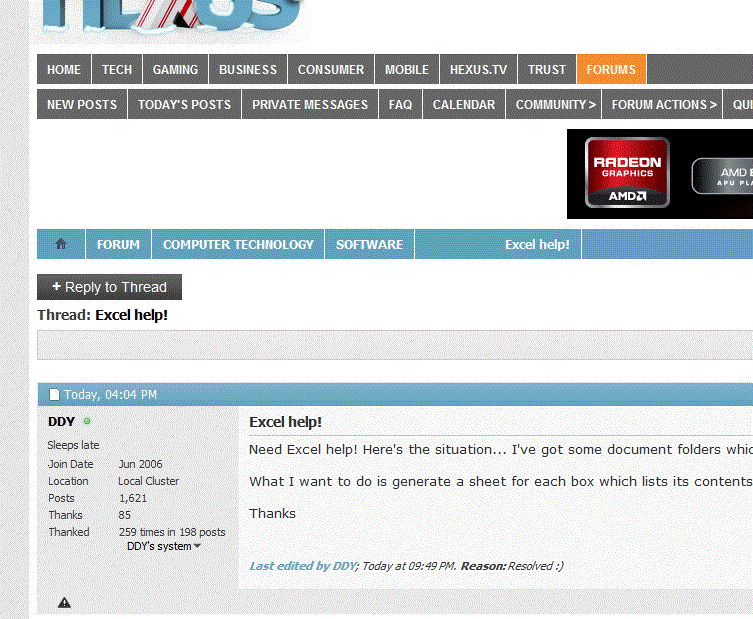Go to Computer Technology breadcrumb

[238, 244]
